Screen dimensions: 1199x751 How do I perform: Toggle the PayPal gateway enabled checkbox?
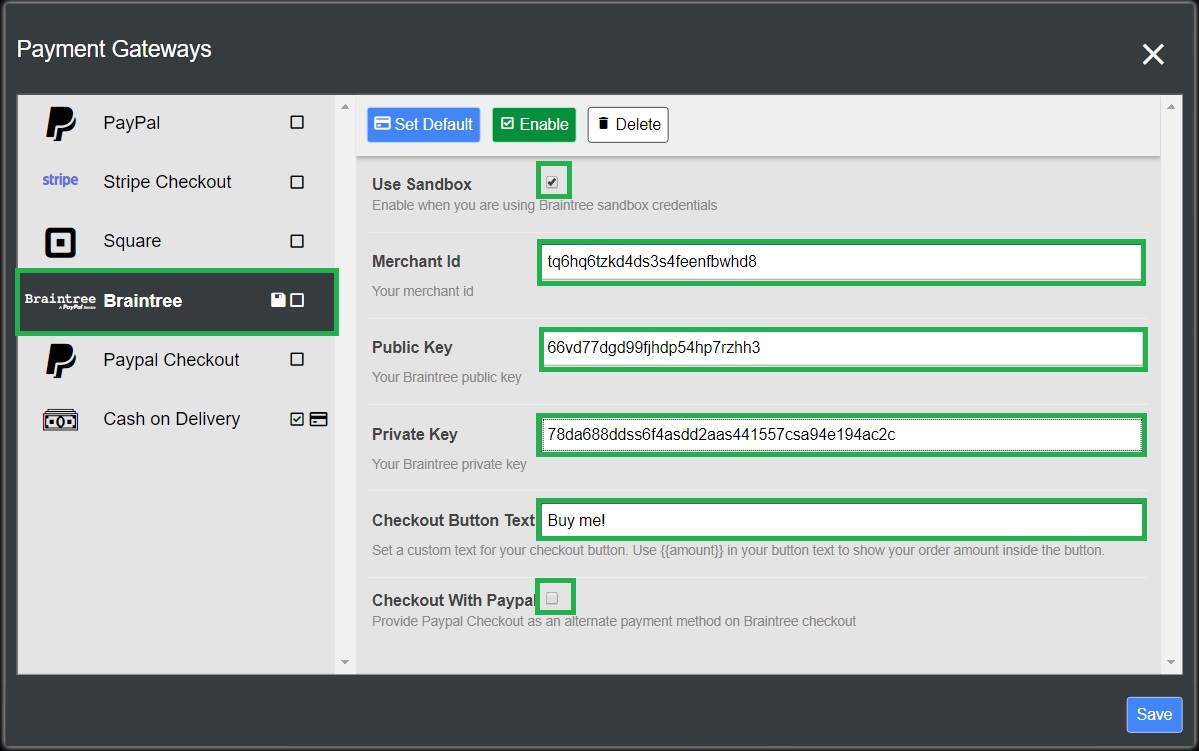tap(297, 122)
